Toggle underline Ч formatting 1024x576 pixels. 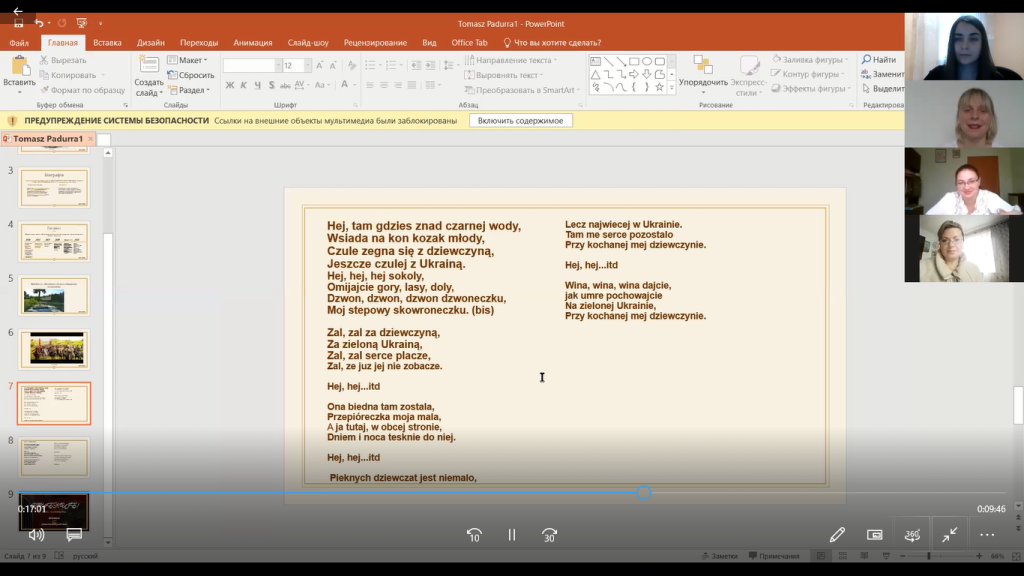pyautogui.click(x=257, y=85)
